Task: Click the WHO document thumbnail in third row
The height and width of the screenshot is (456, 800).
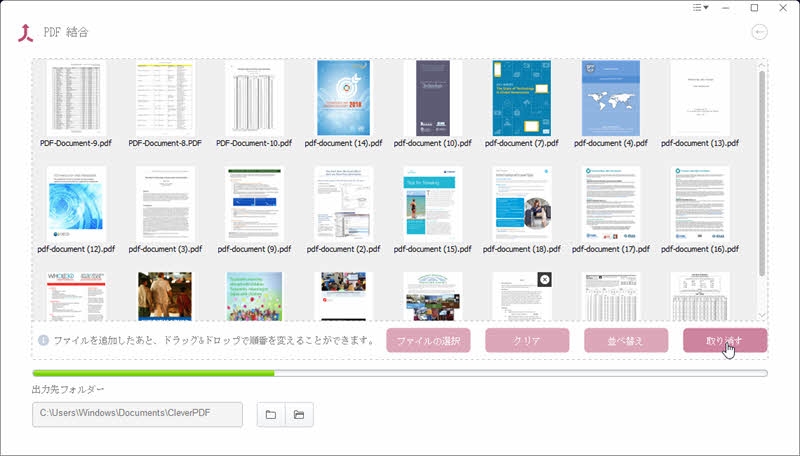Action: point(76,296)
